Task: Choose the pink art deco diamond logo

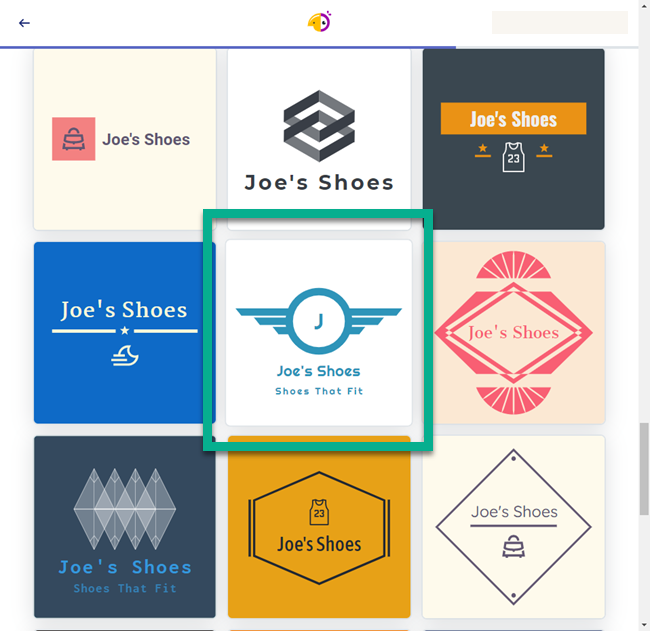Action: click(x=513, y=333)
